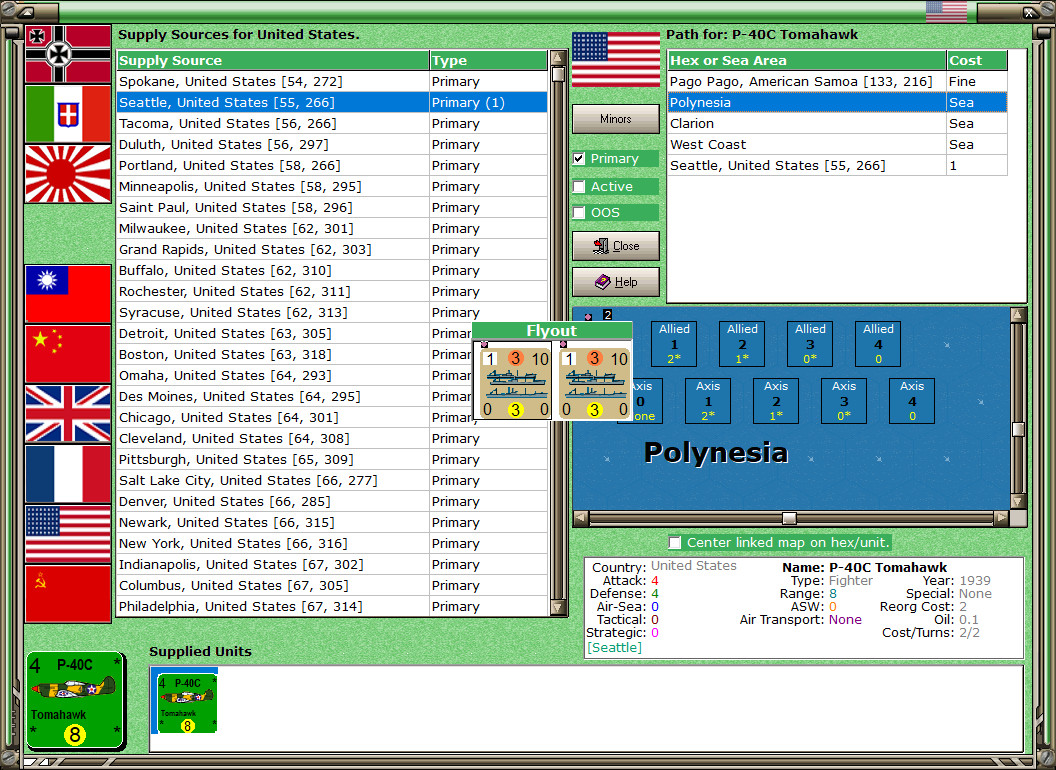1056x770 pixels.
Task: Click the supply list scrollbar down arrow
Action: click(x=558, y=608)
